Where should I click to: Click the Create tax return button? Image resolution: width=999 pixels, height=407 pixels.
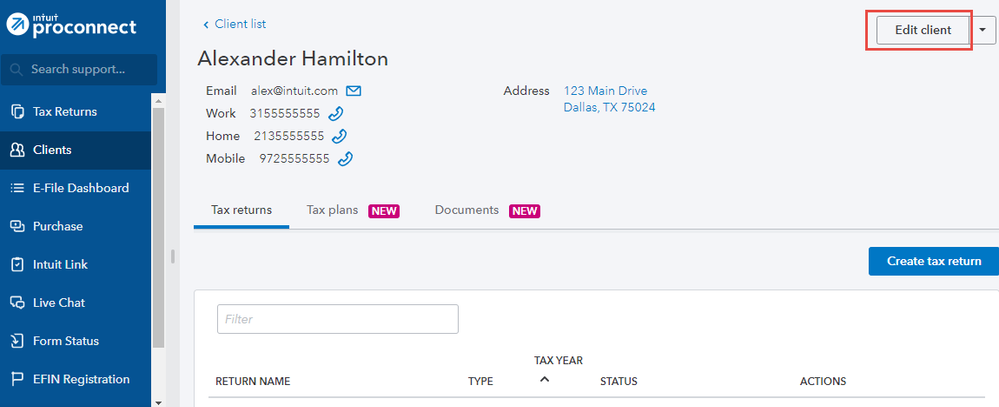click(933, 261)
